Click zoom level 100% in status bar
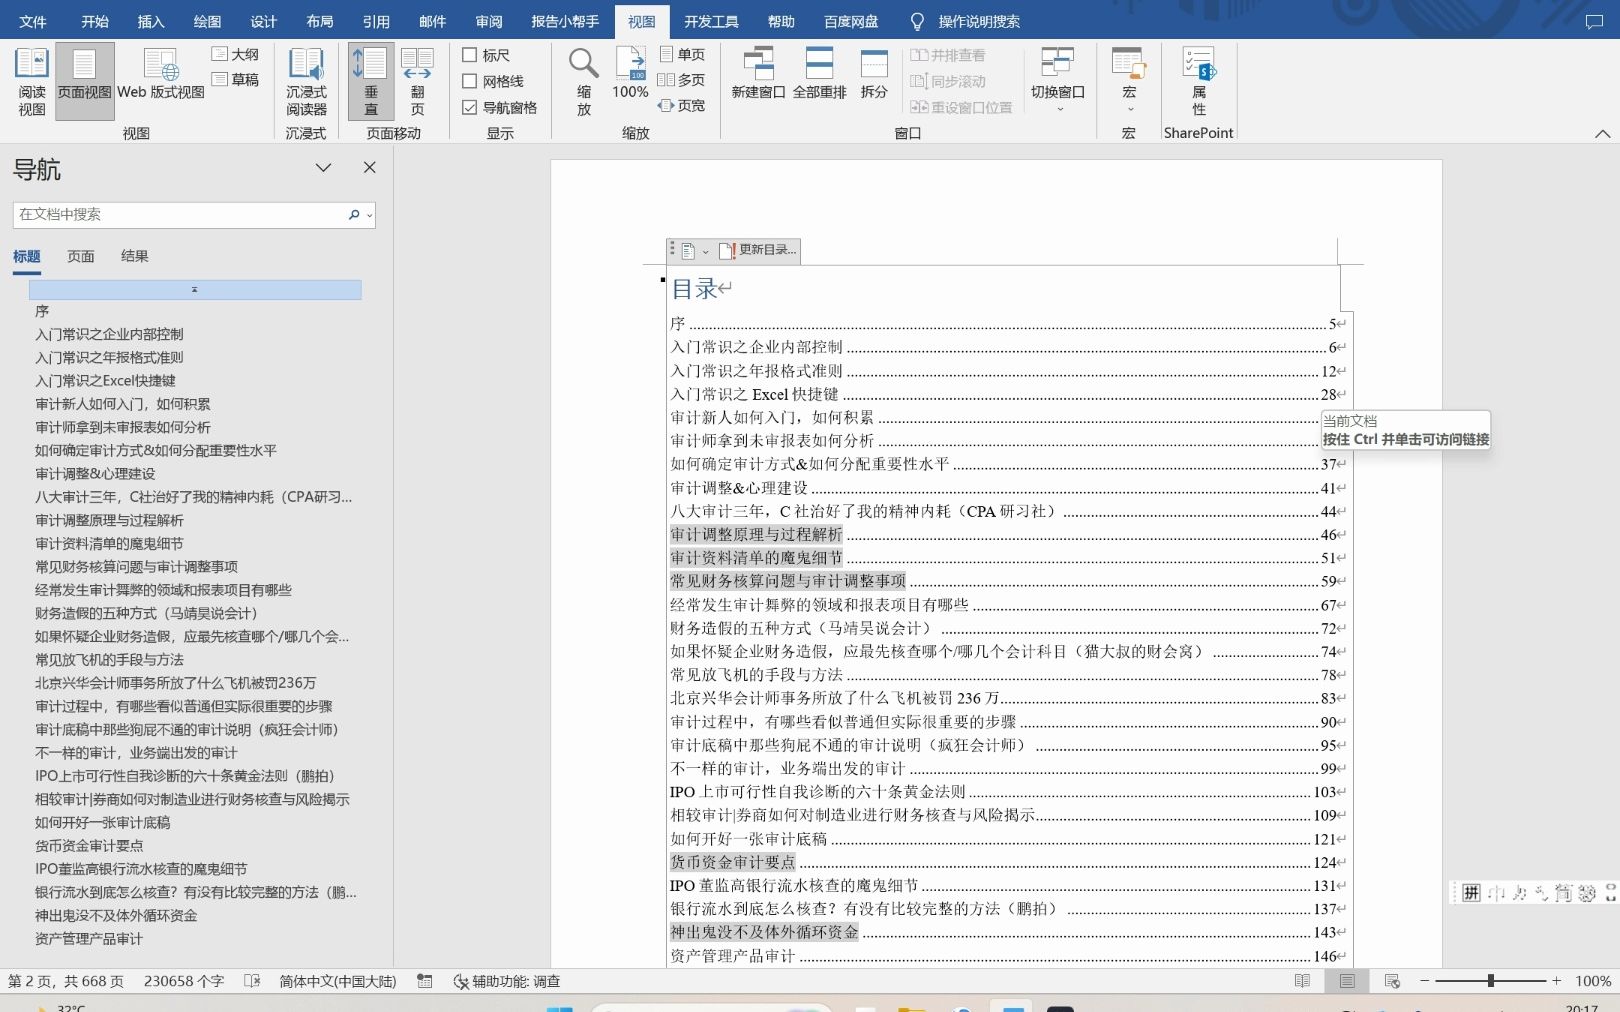Screen dimensions: 1620x1012 (1593, 981)
